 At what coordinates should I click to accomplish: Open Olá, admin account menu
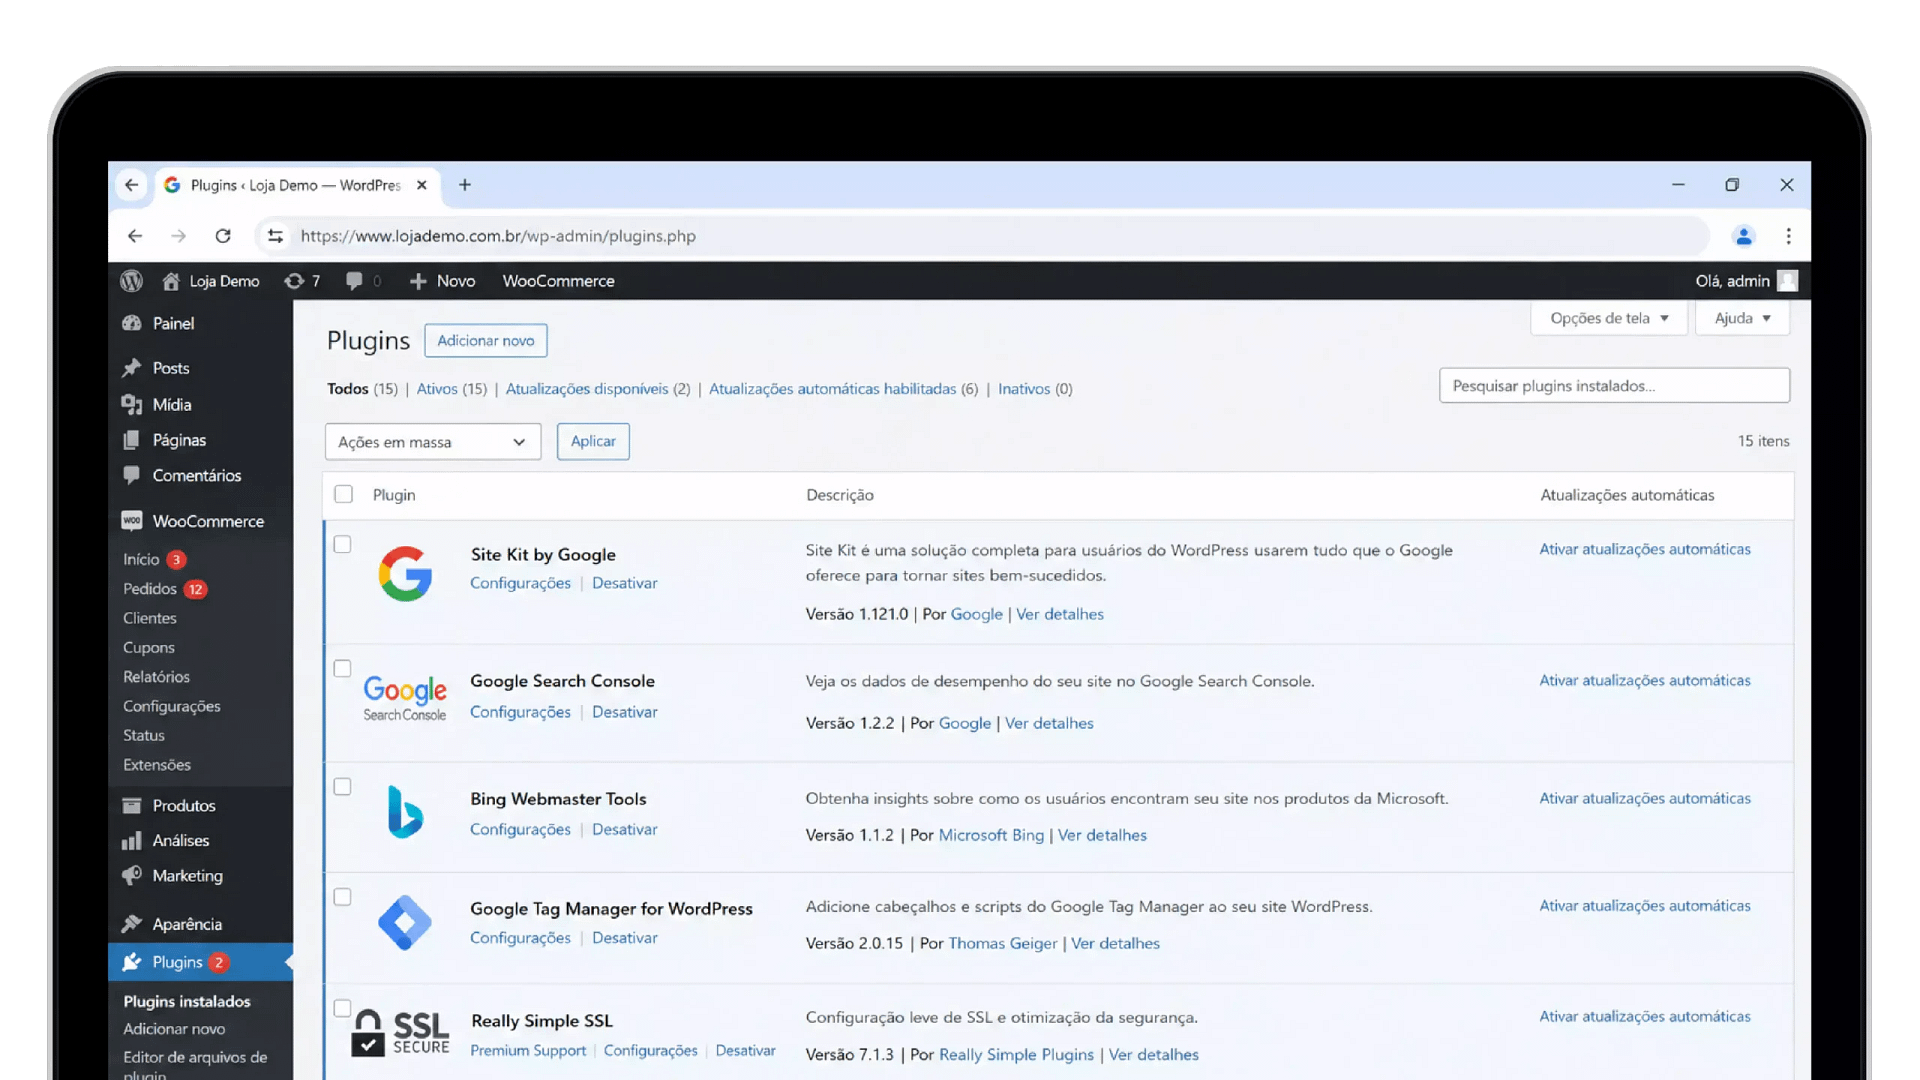tap(1746, 281)
